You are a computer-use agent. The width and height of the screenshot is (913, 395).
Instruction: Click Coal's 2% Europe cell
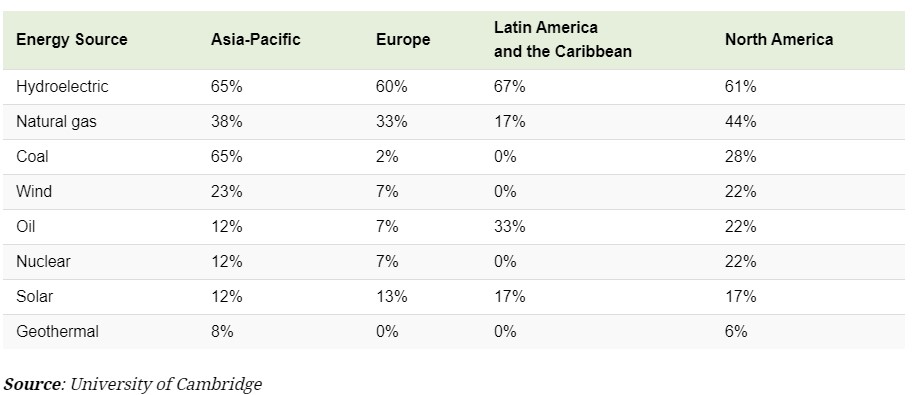pyautogui.click(x=387, y=157)
